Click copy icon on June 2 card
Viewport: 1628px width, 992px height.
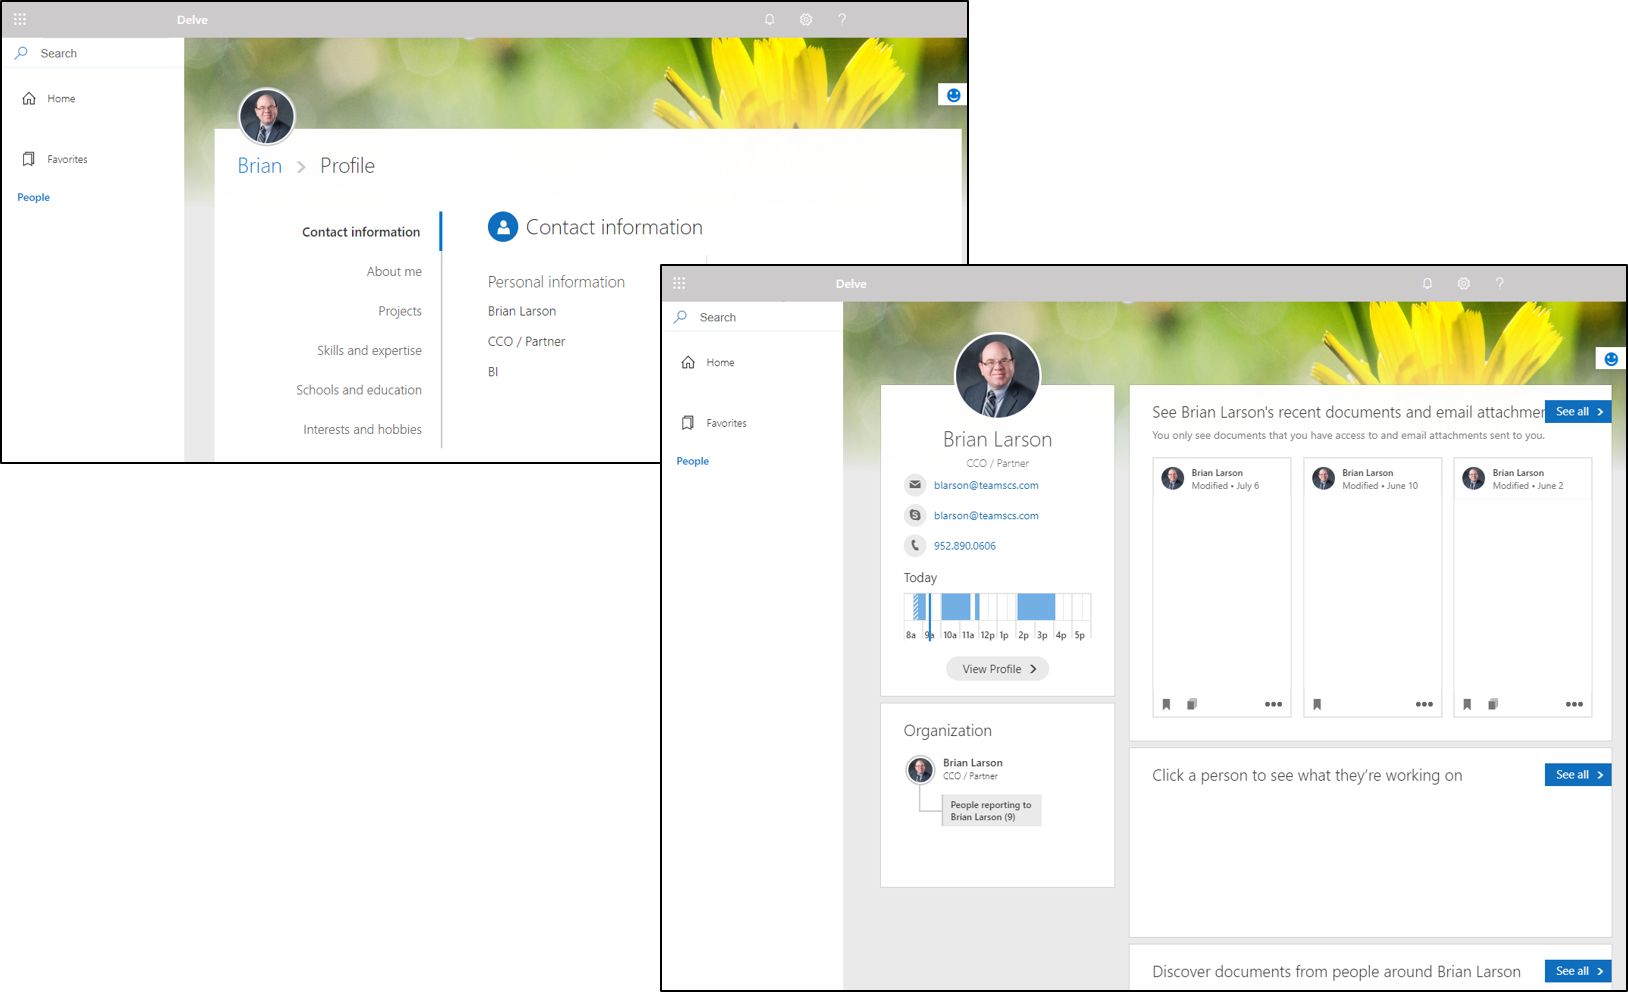coord(1493,704)
